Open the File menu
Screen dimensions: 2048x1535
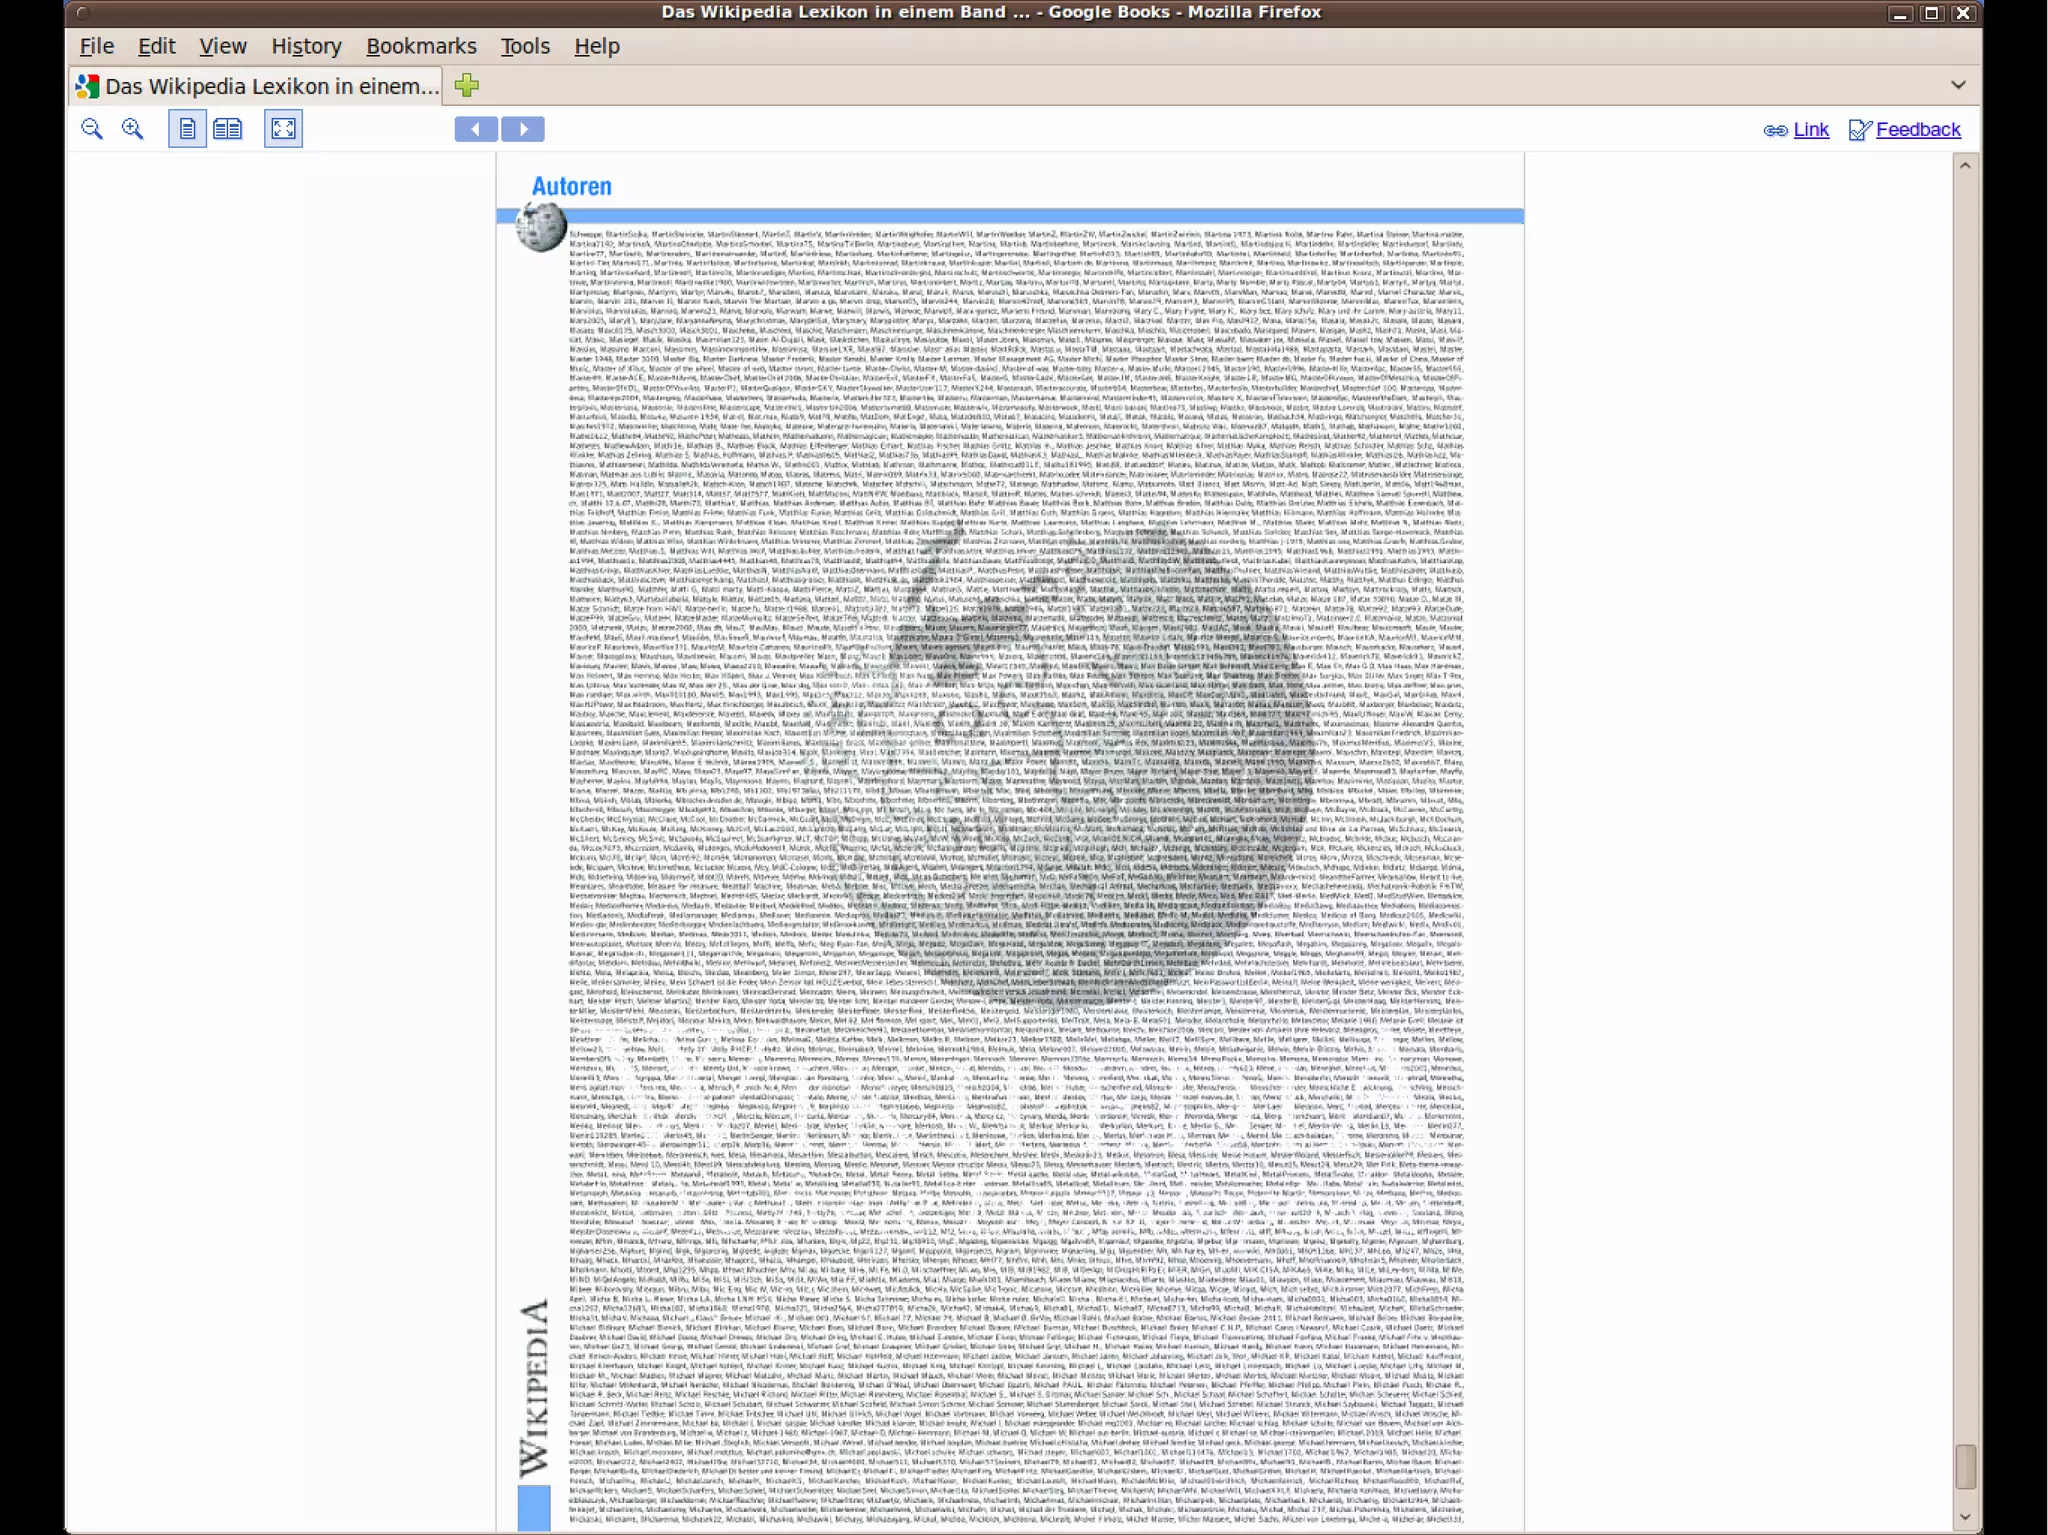(96, 46)
